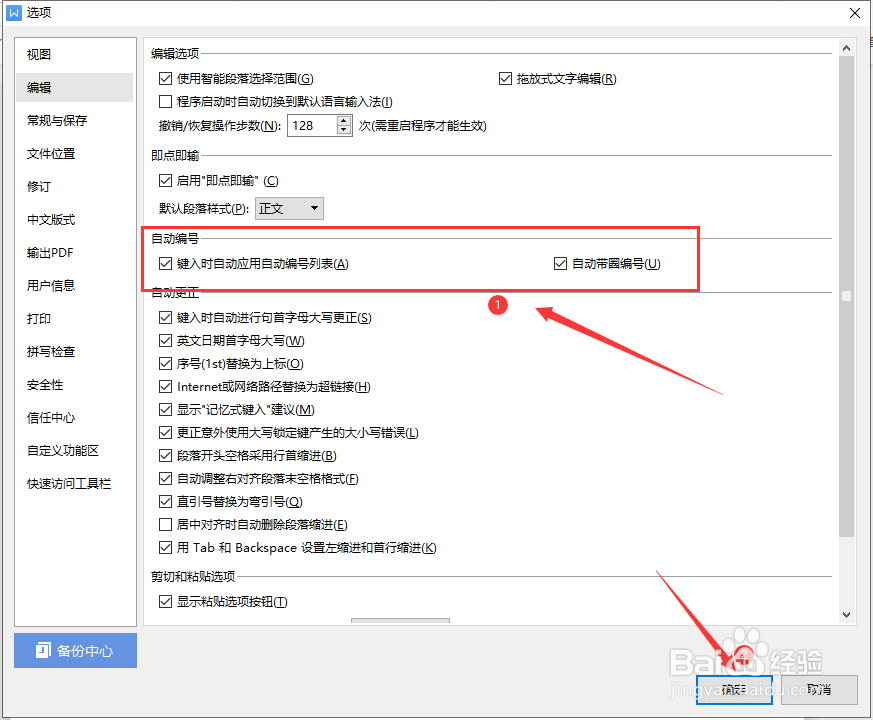The image size is (873, 720).
Task: Toggle 使用智能段落选择范围 checkbox
Action: coord(165,79)
